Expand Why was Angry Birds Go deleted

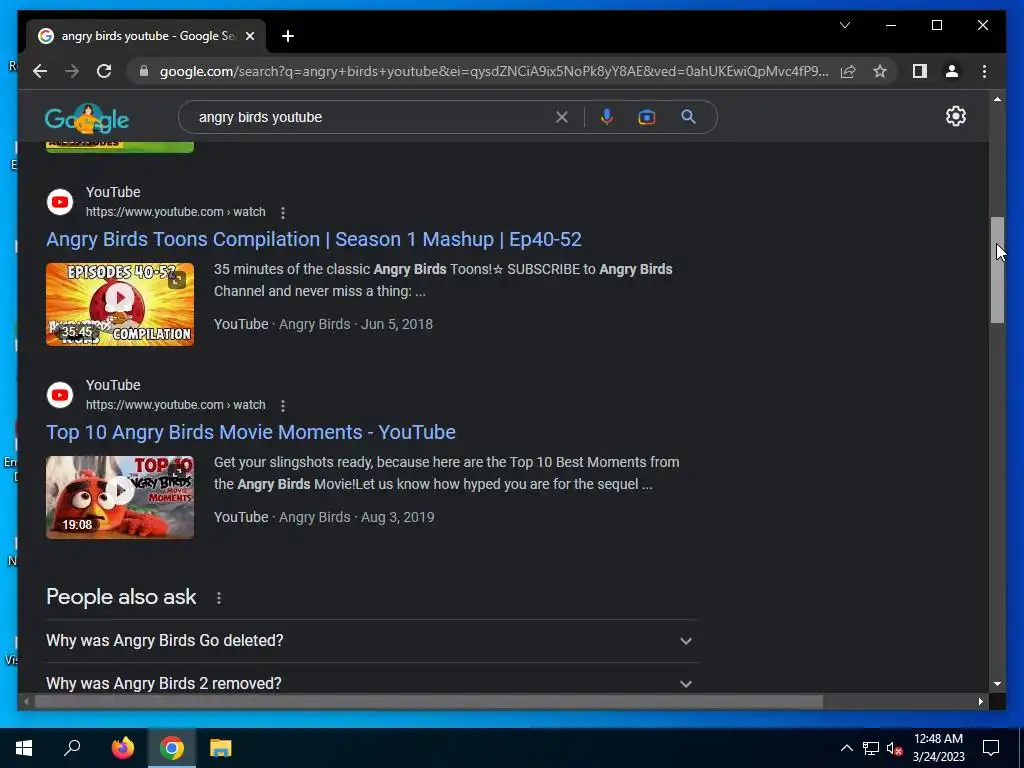372,641
